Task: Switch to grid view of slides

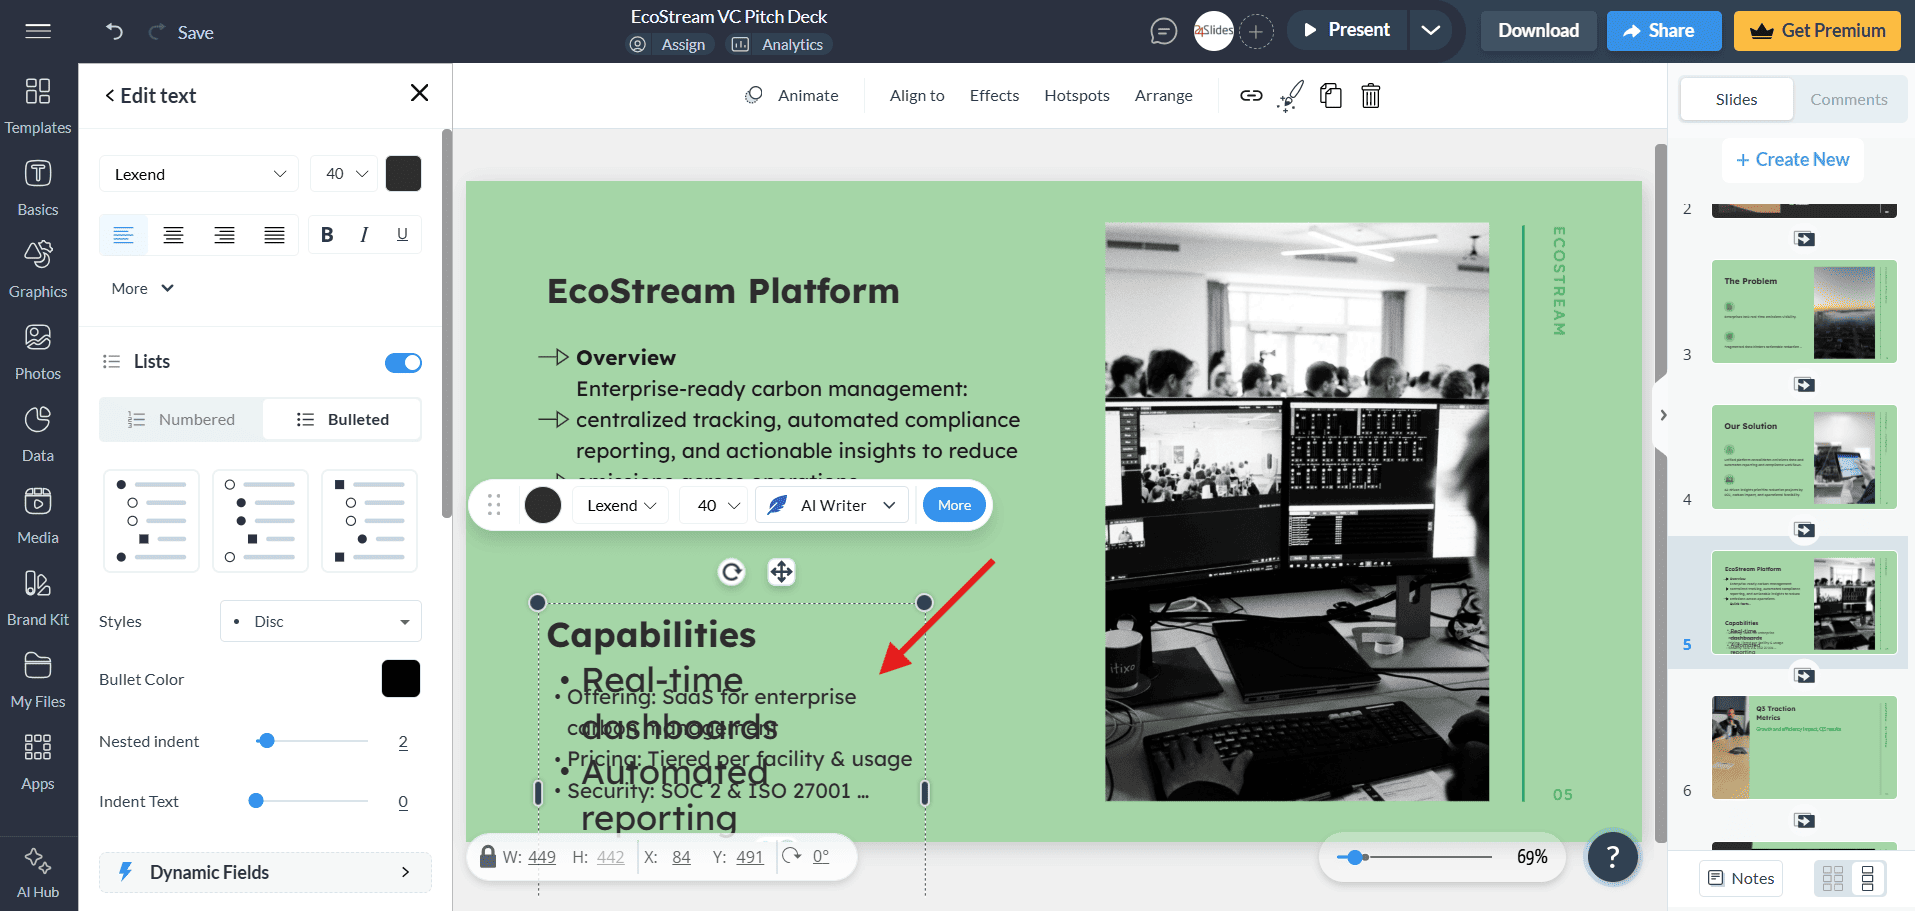Action: click(1833, 878)
